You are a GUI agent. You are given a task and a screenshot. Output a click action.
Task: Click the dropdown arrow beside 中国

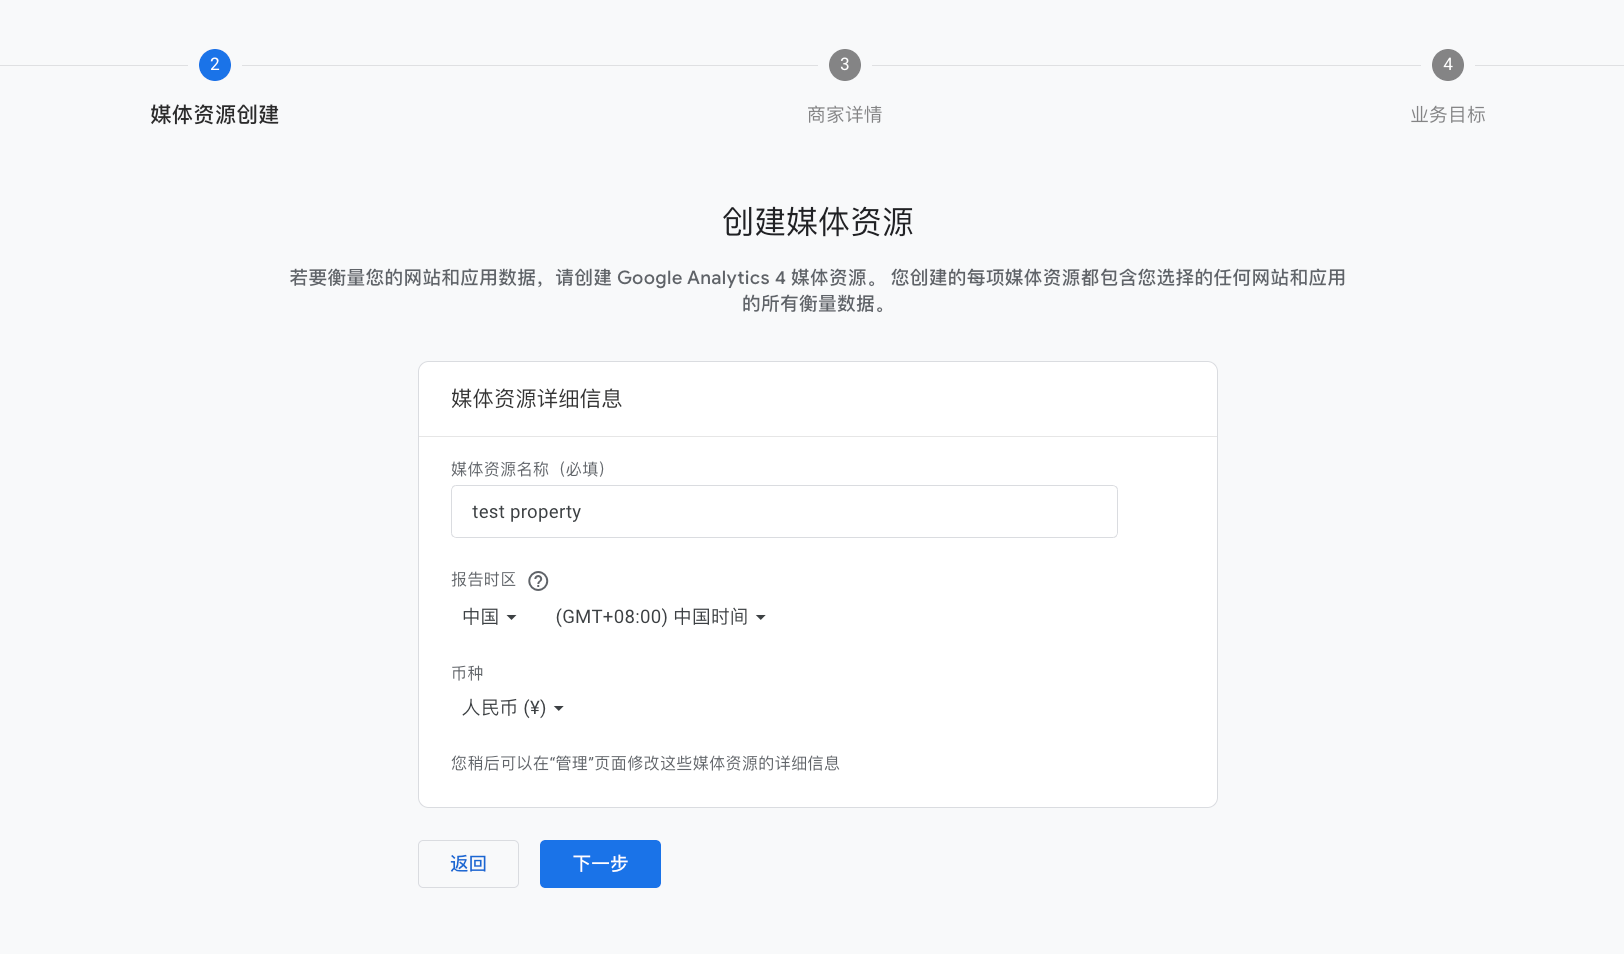(514, 617)
